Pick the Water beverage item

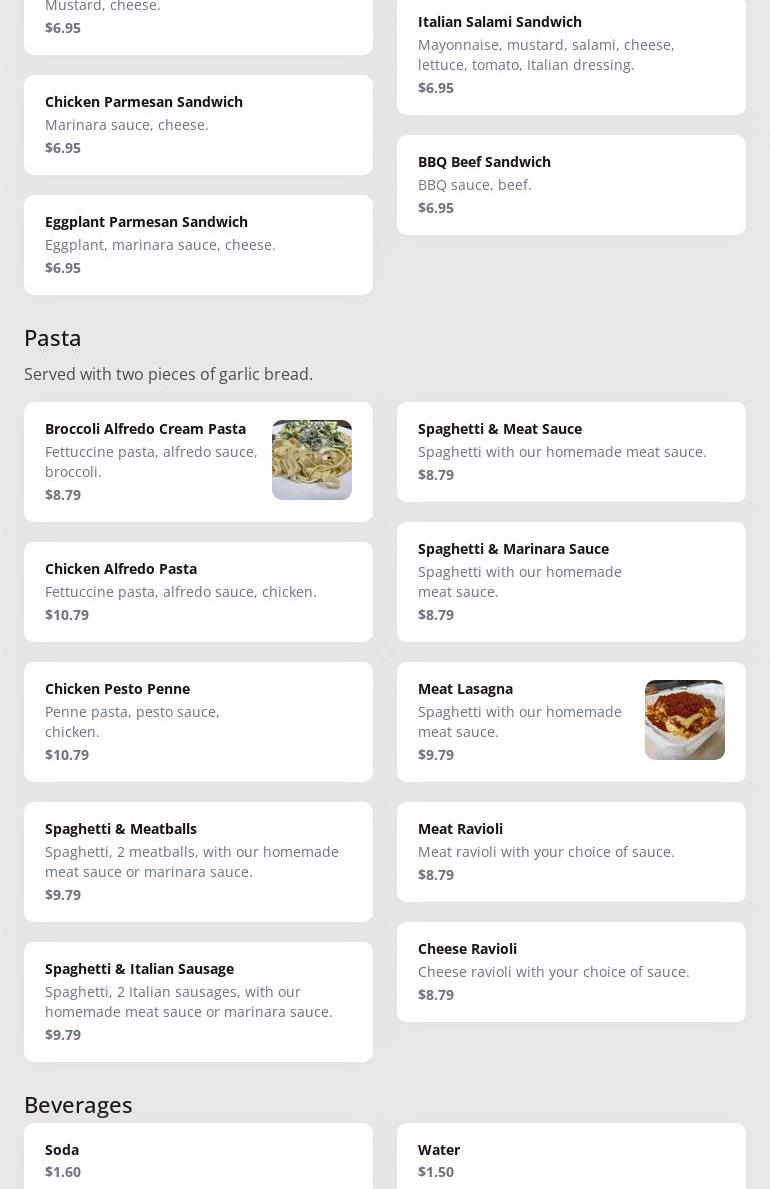[x=570, y=1158]
